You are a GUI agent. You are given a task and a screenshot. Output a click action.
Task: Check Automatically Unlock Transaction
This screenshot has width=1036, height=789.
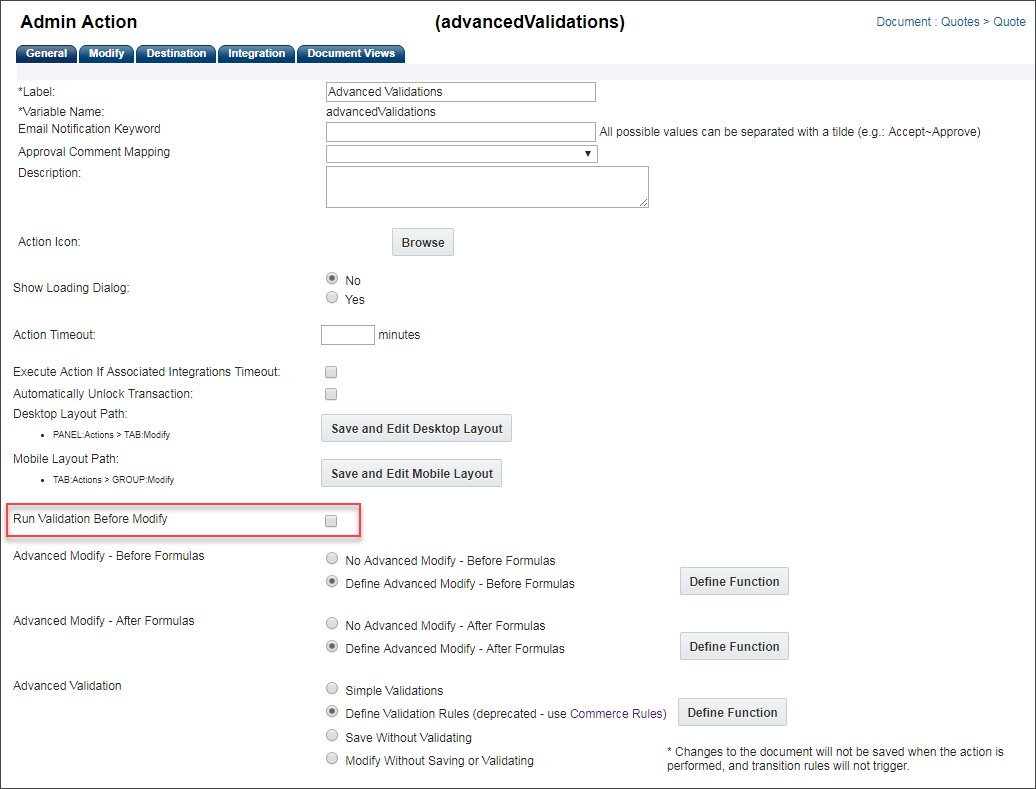pyautogui.click(x=331, y=394)
